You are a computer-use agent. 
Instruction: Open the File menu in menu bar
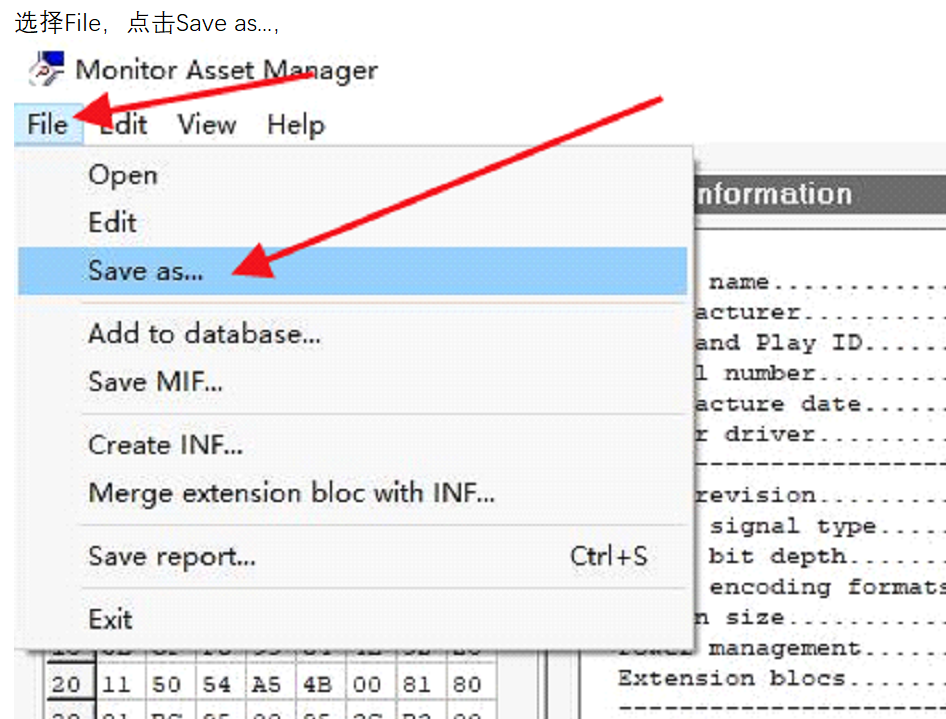pos(47,125)
